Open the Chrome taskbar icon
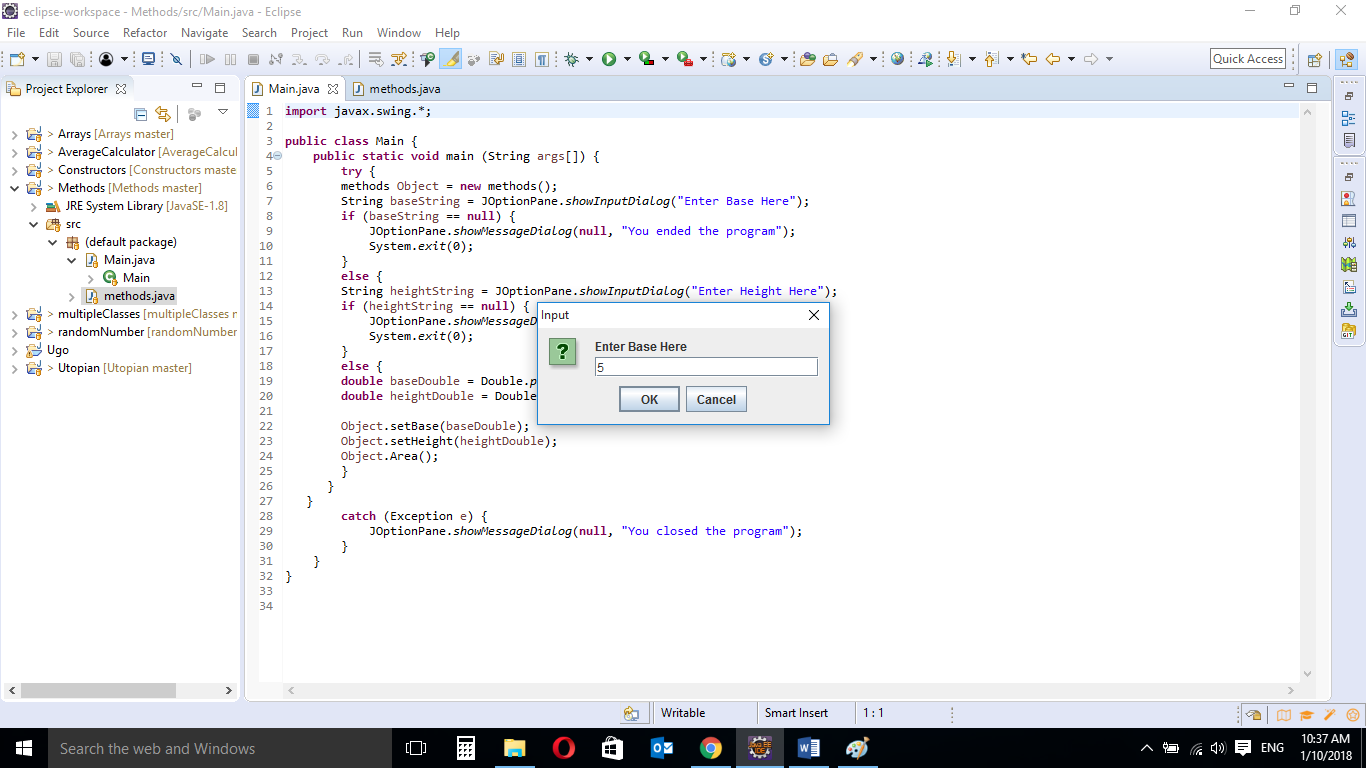 pyautogui.click(x=711, y=748)
